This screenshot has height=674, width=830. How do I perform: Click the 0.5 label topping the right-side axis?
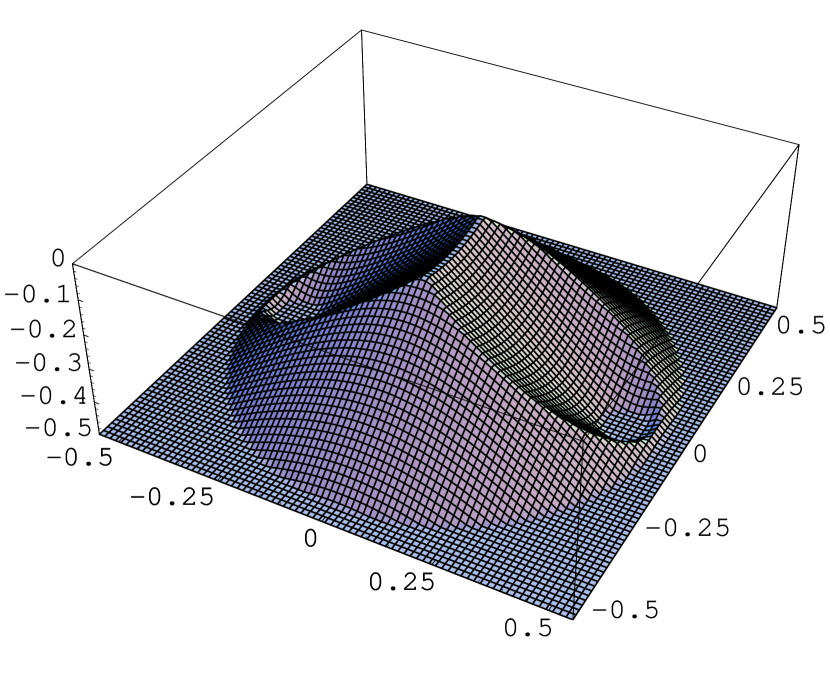pos(801,325)
